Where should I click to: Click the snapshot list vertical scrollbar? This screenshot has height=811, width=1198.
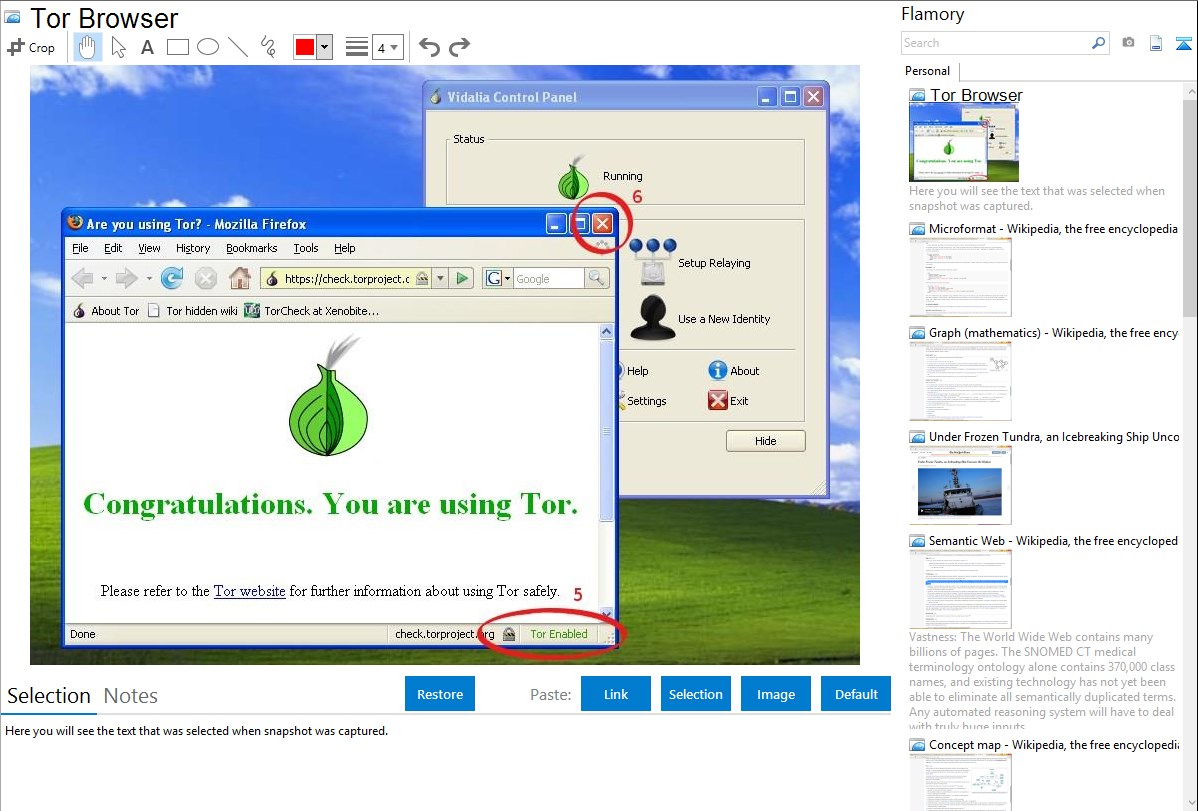pos(1190,206)
